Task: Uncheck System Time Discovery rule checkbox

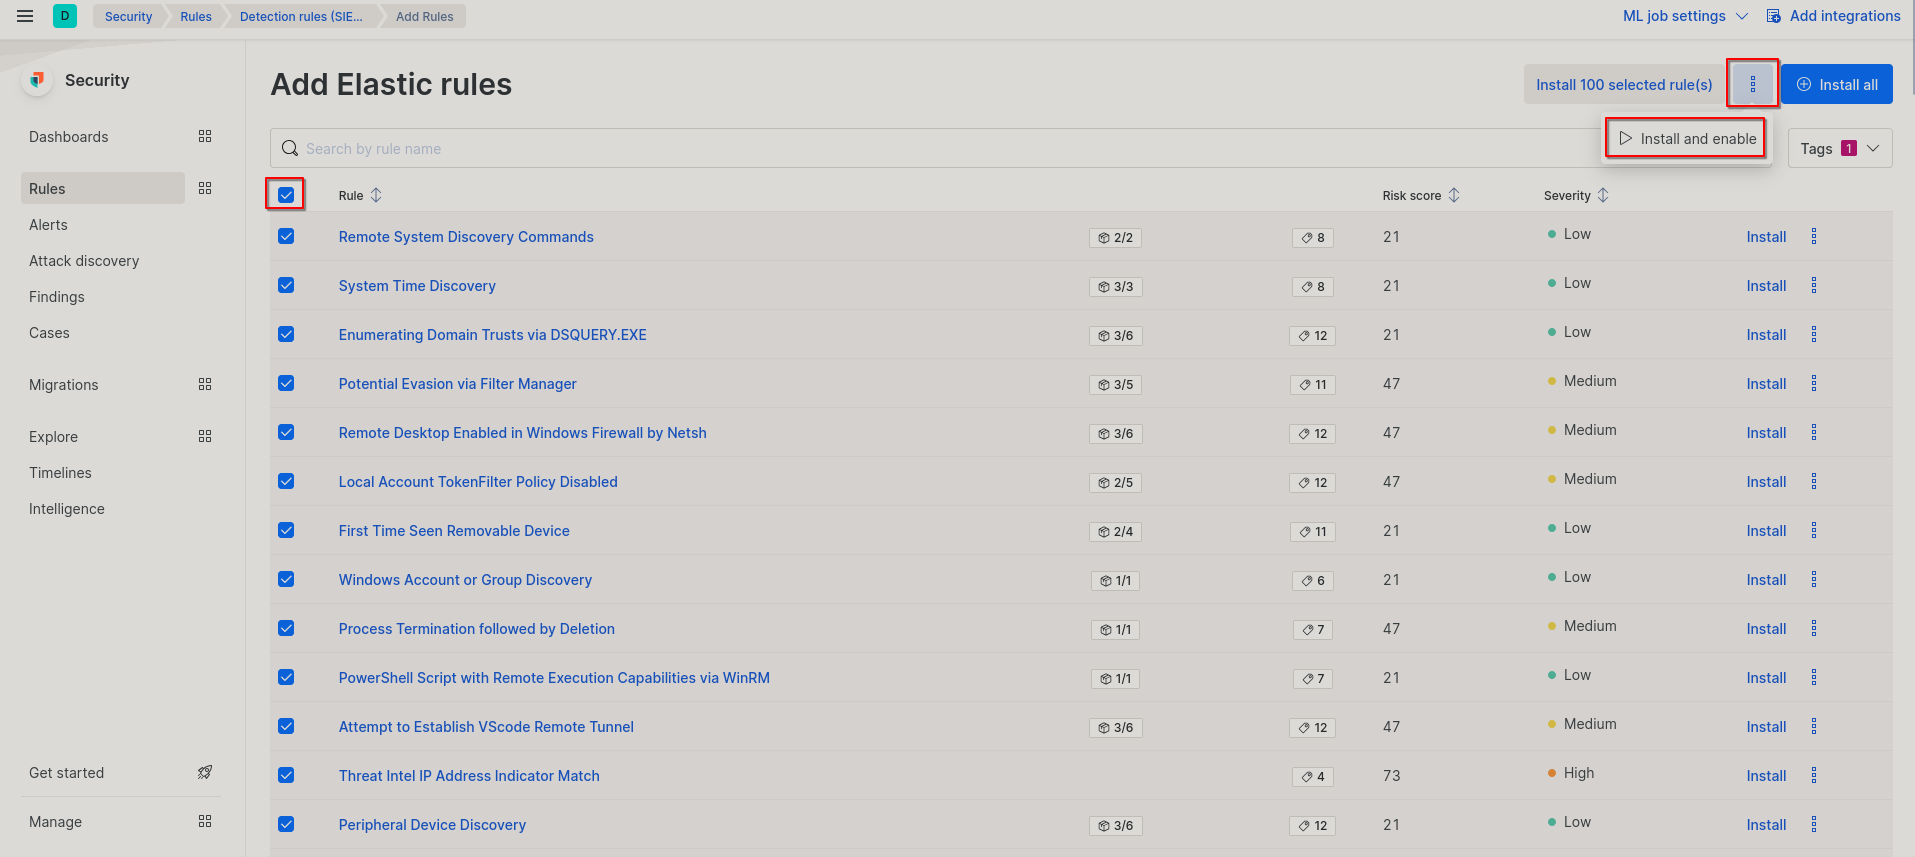Action: (286, 285)
